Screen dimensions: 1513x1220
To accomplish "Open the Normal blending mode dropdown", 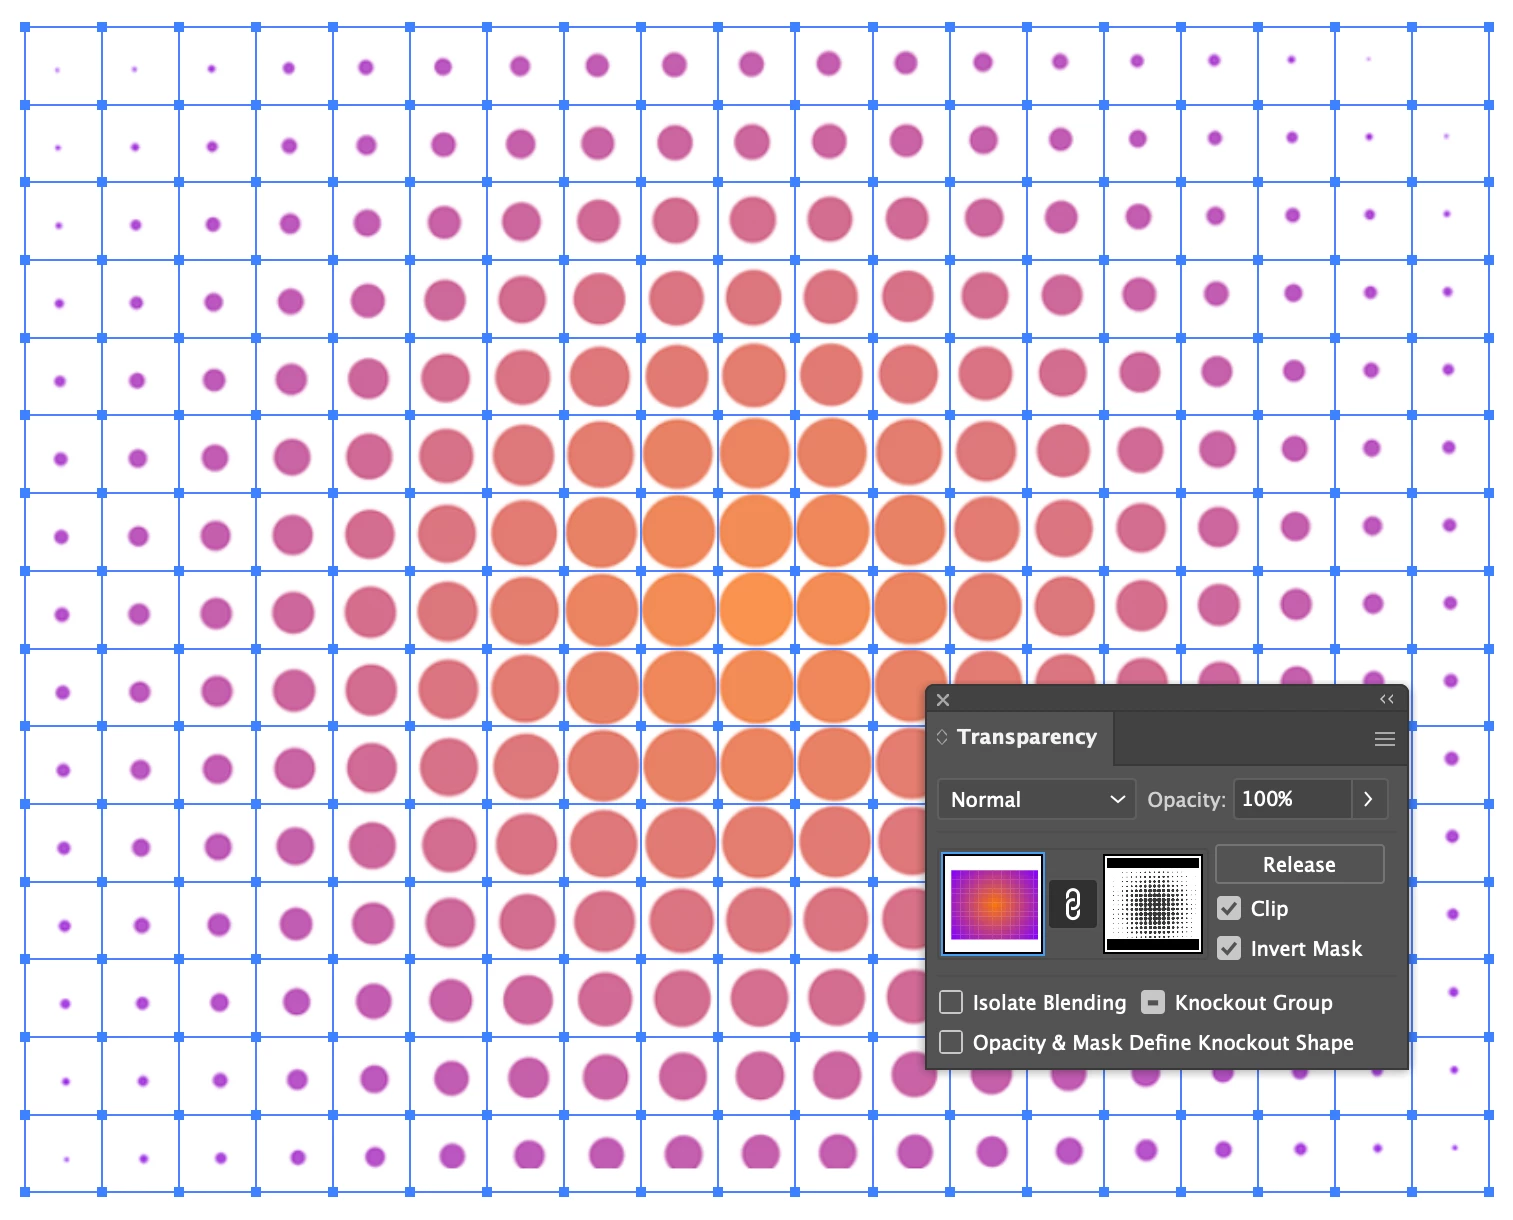I will [x=1037, y=799].
